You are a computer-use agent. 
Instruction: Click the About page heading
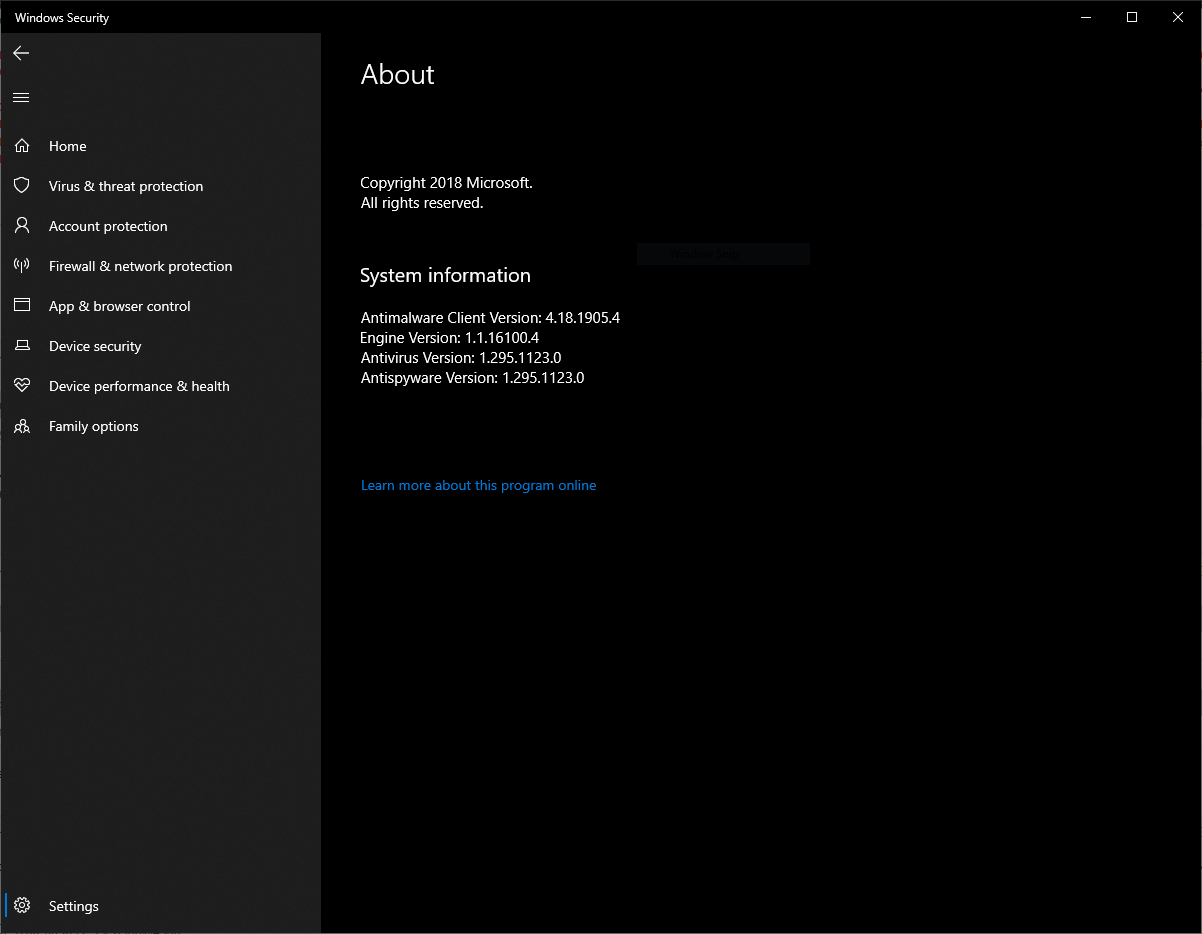tap(398, 75)
